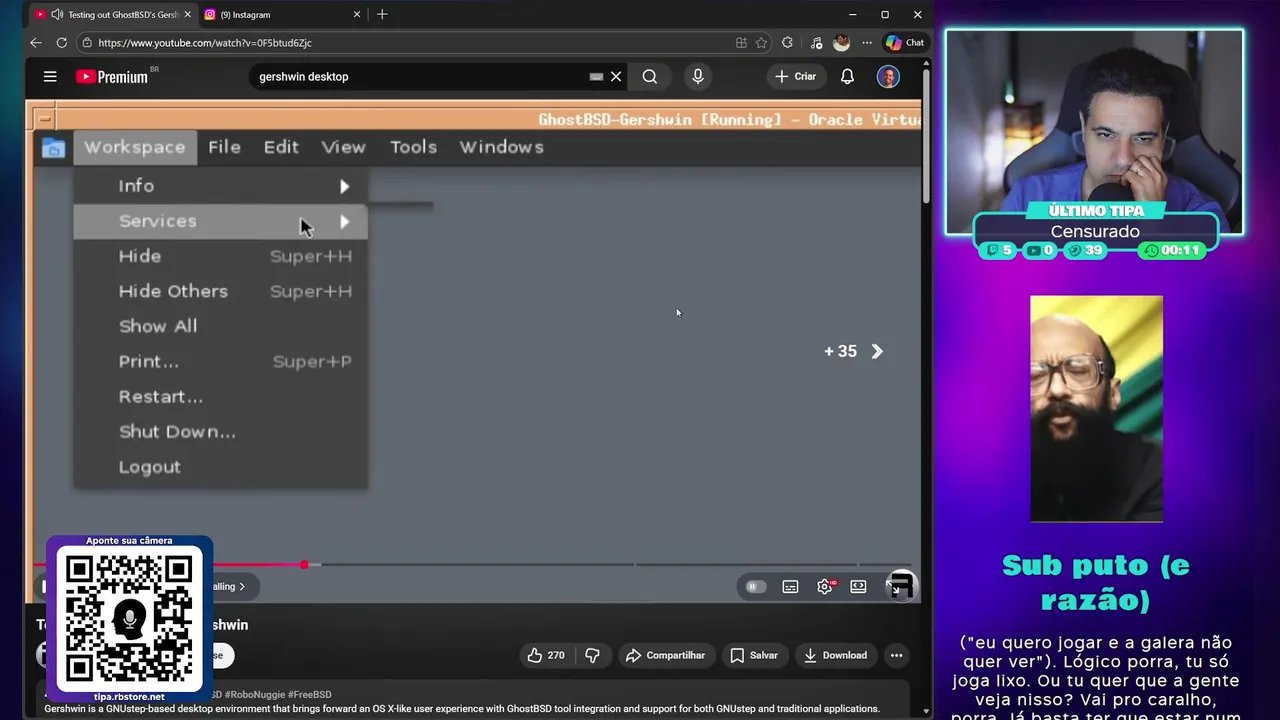Click View menu in the video
The image size is (1280, 720).
pyautogui.click(x=343, y=147)
